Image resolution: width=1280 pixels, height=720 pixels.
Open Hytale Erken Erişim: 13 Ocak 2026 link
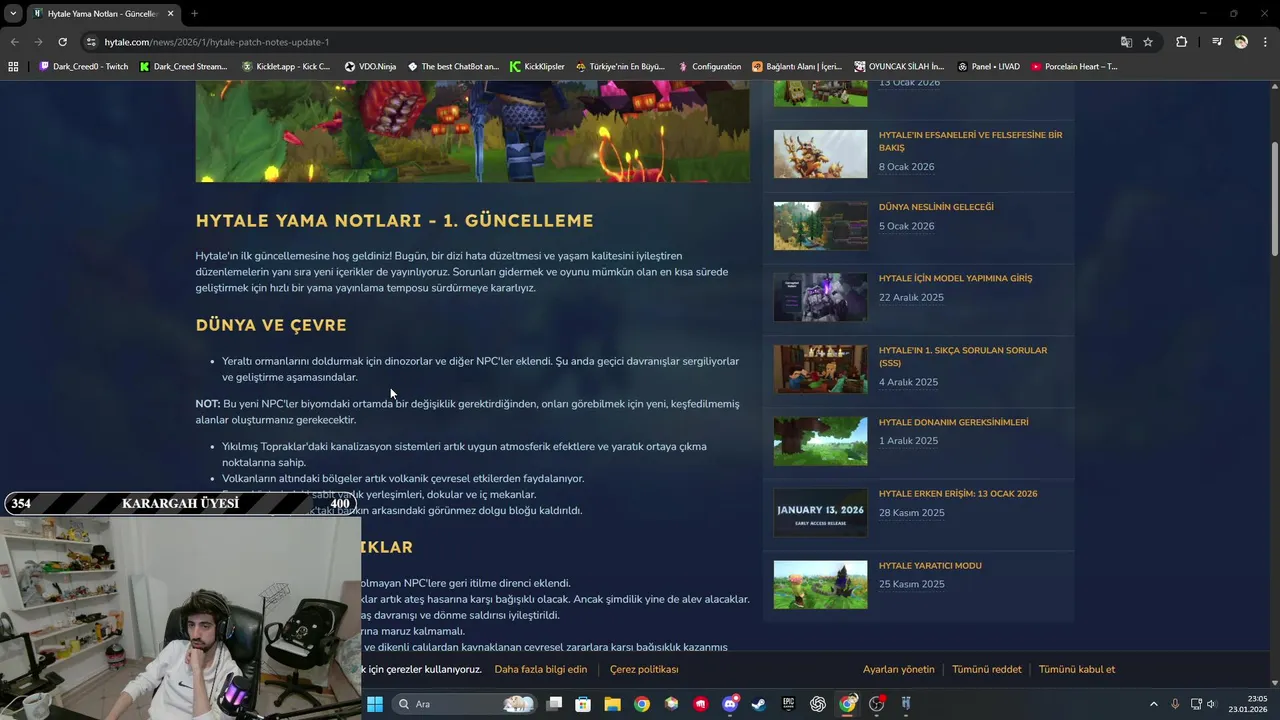point(958,494)
